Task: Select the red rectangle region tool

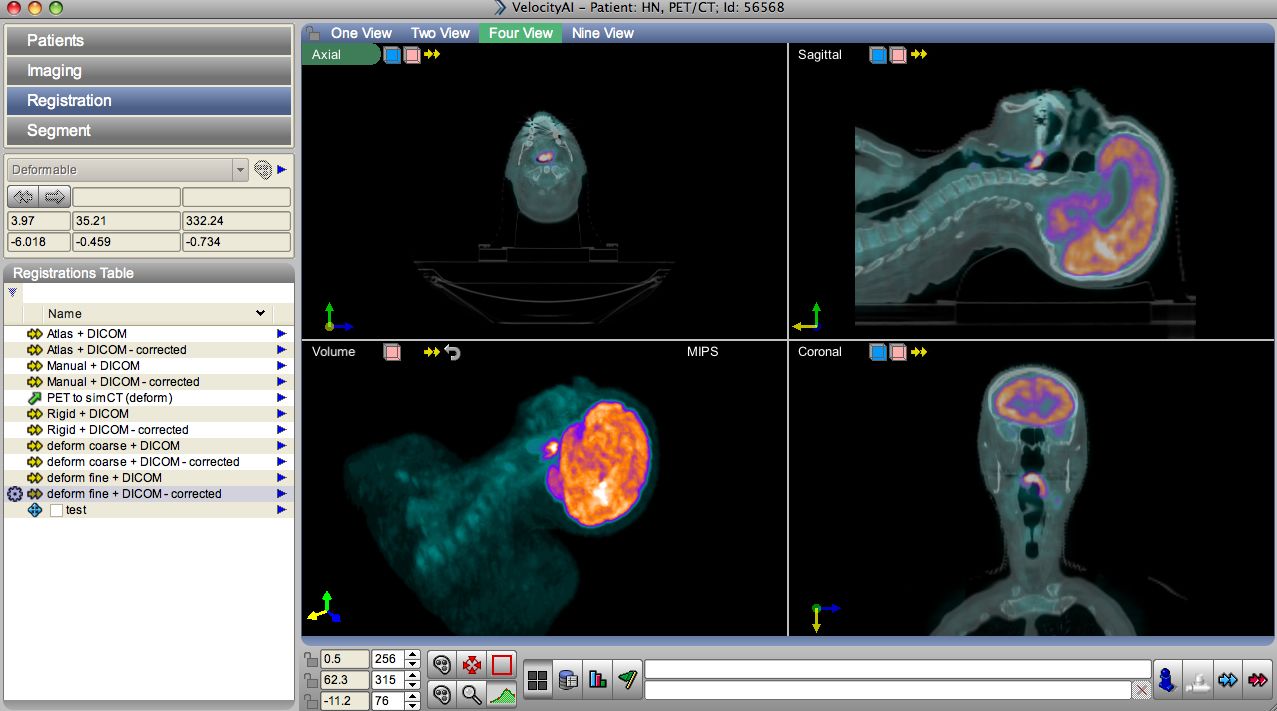Action: pos(502,664)
